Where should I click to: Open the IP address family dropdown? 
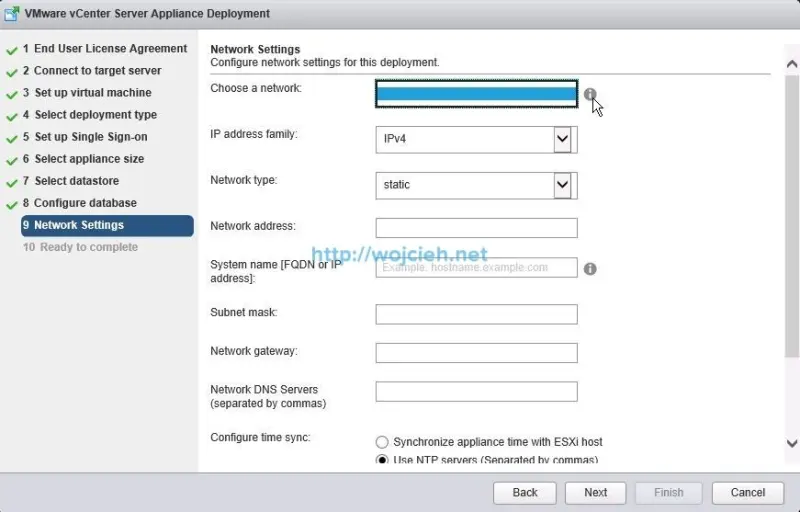coord(477,139)
